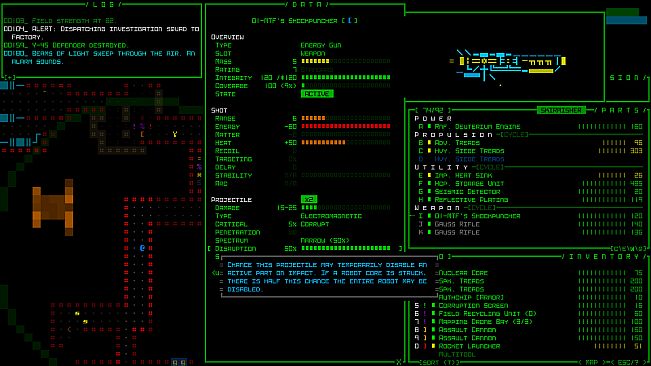Click the ACTIVE state button
Screen dimensions: 651x366
(x=317, y=94)
